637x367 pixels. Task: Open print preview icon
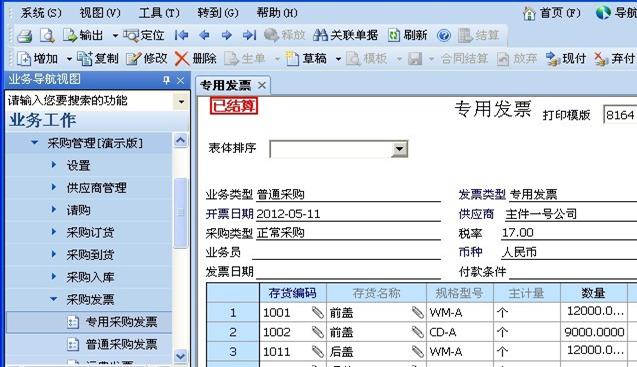click(47, 36)
